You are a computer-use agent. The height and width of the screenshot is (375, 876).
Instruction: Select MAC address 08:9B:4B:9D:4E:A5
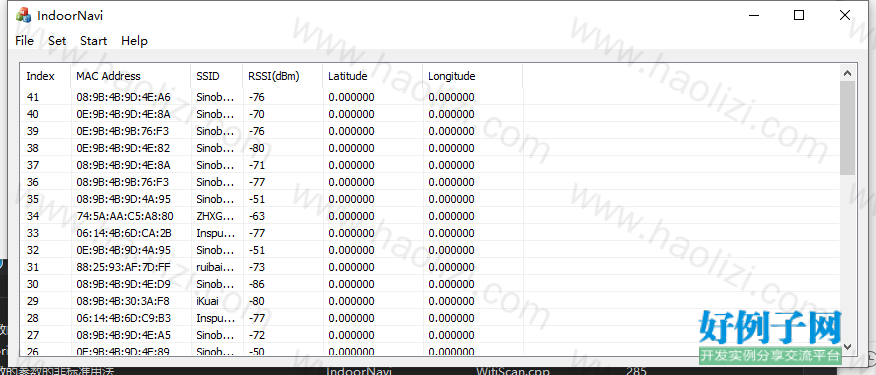point(123,335)
